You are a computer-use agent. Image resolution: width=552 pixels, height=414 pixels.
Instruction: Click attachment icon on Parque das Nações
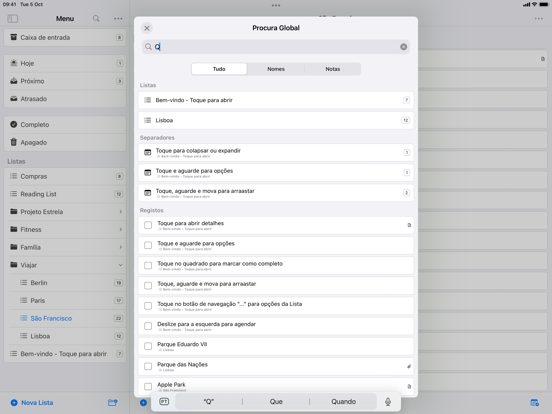tap(409, 366)
